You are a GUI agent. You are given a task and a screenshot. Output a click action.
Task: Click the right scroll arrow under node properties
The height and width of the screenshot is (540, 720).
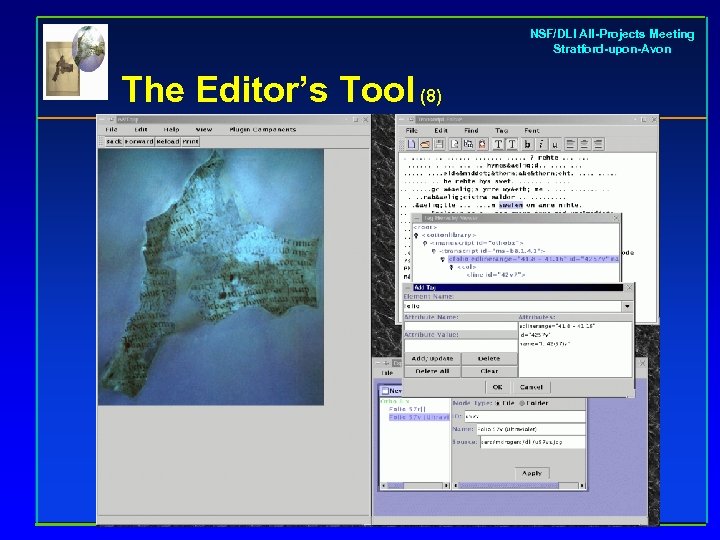click(x=582, y=485)
